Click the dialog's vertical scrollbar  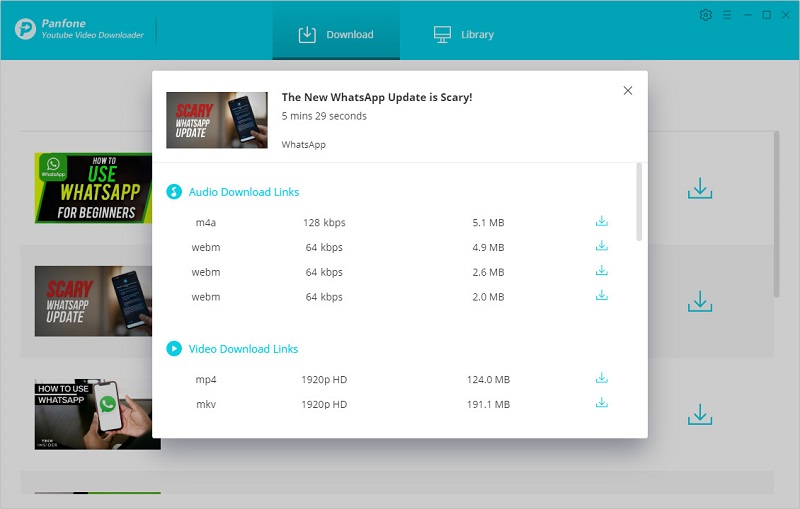[639, 202]
